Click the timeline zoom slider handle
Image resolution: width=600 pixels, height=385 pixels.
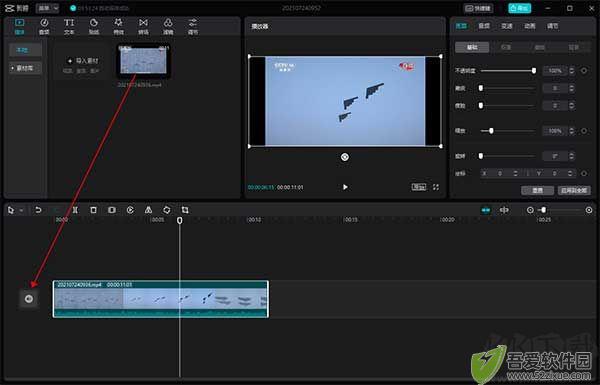[x=543, y=210]
